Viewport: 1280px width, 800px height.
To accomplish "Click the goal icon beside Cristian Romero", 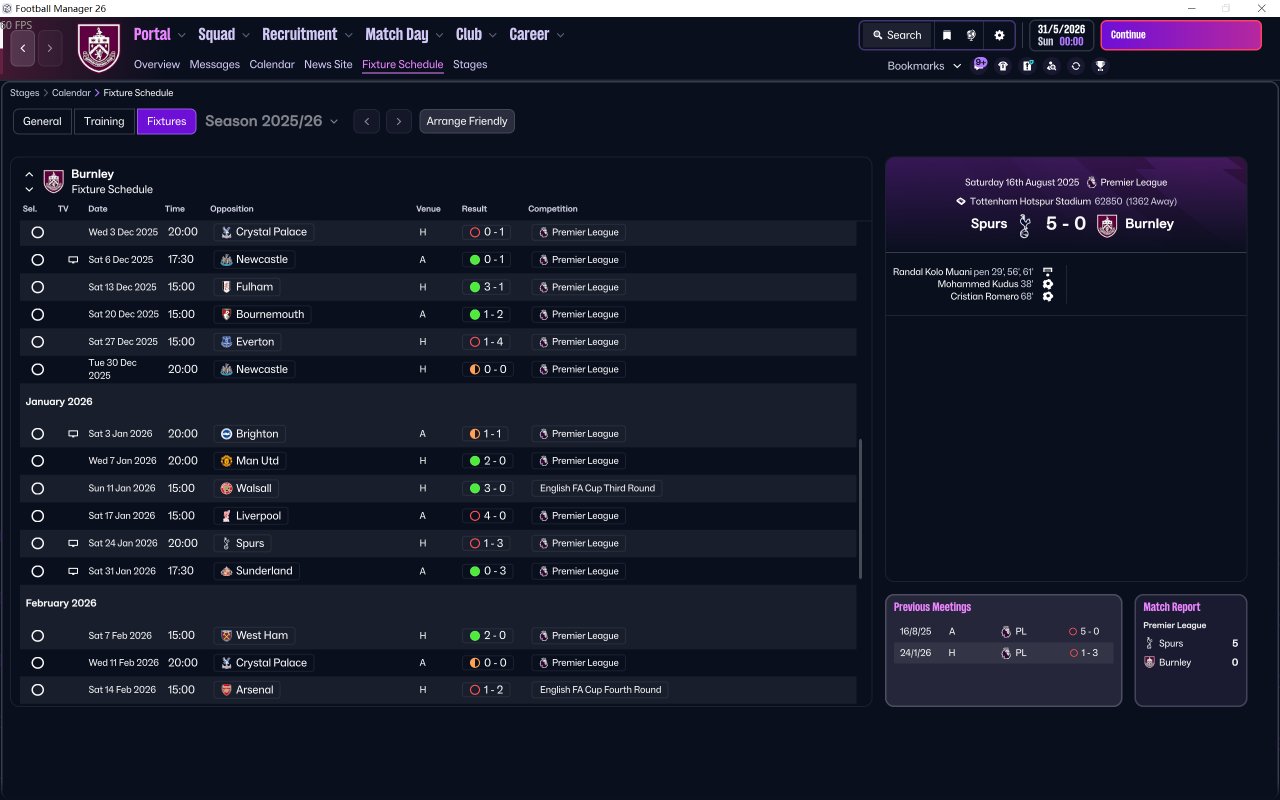I will click(1047, 297).
